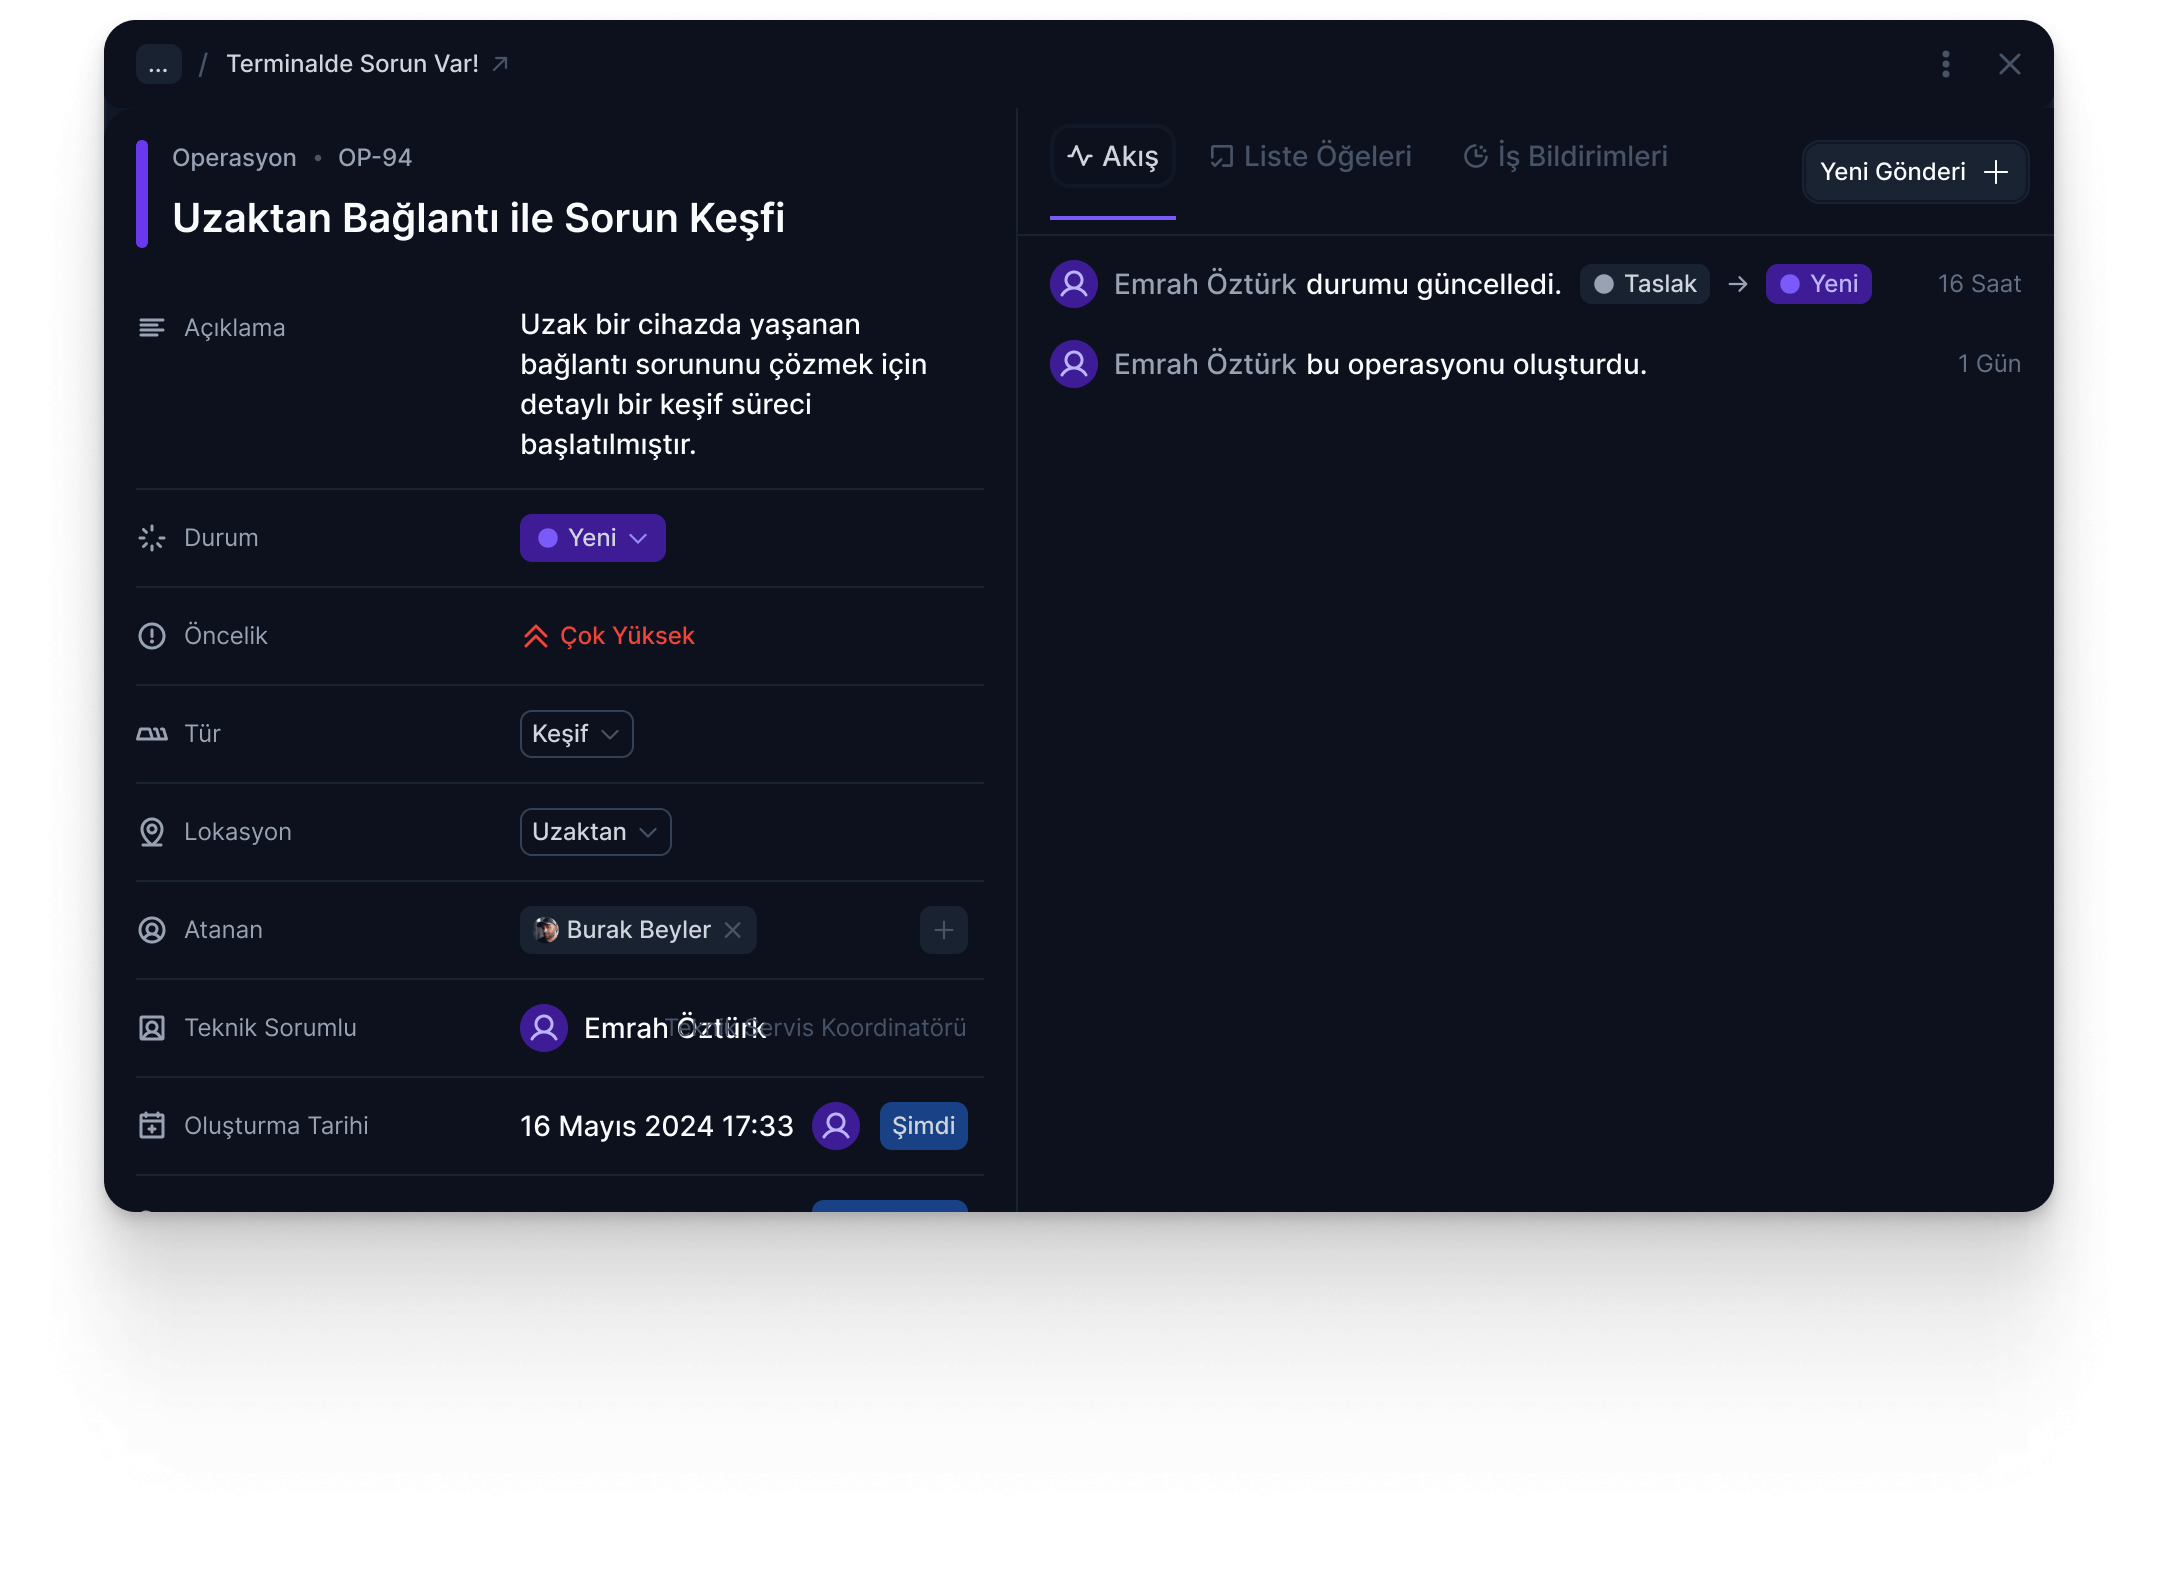Open the İş Bildirimleri tab

tap(1565, 156)
